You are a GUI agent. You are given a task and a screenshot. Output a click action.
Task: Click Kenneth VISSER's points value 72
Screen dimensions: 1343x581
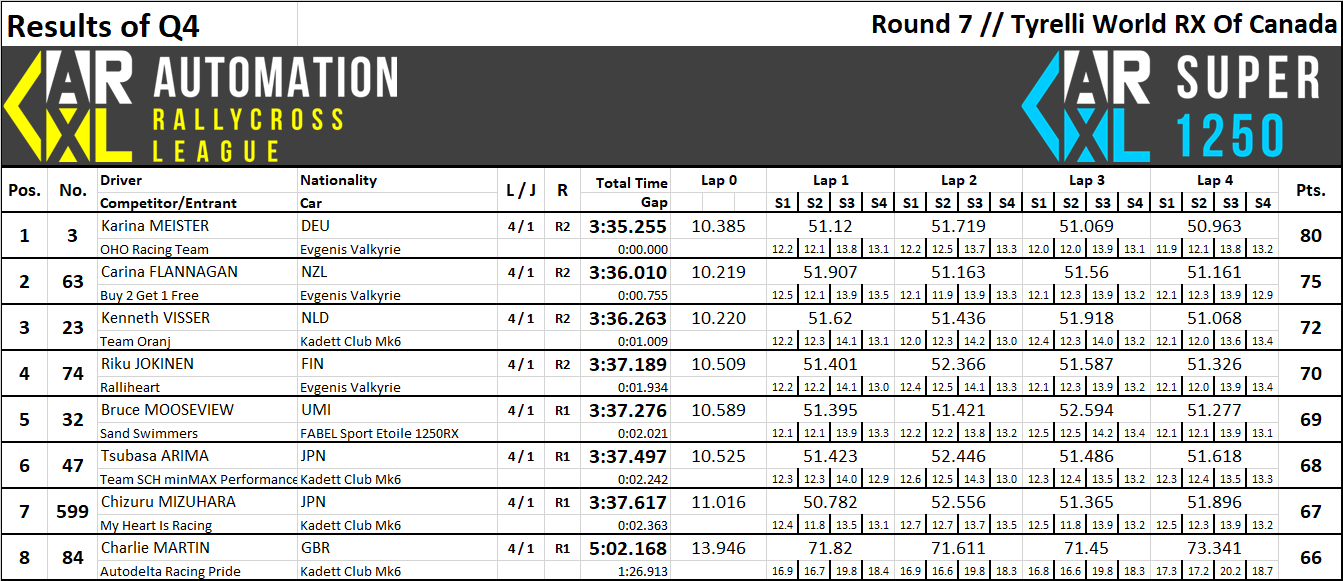pos(1310,328)
